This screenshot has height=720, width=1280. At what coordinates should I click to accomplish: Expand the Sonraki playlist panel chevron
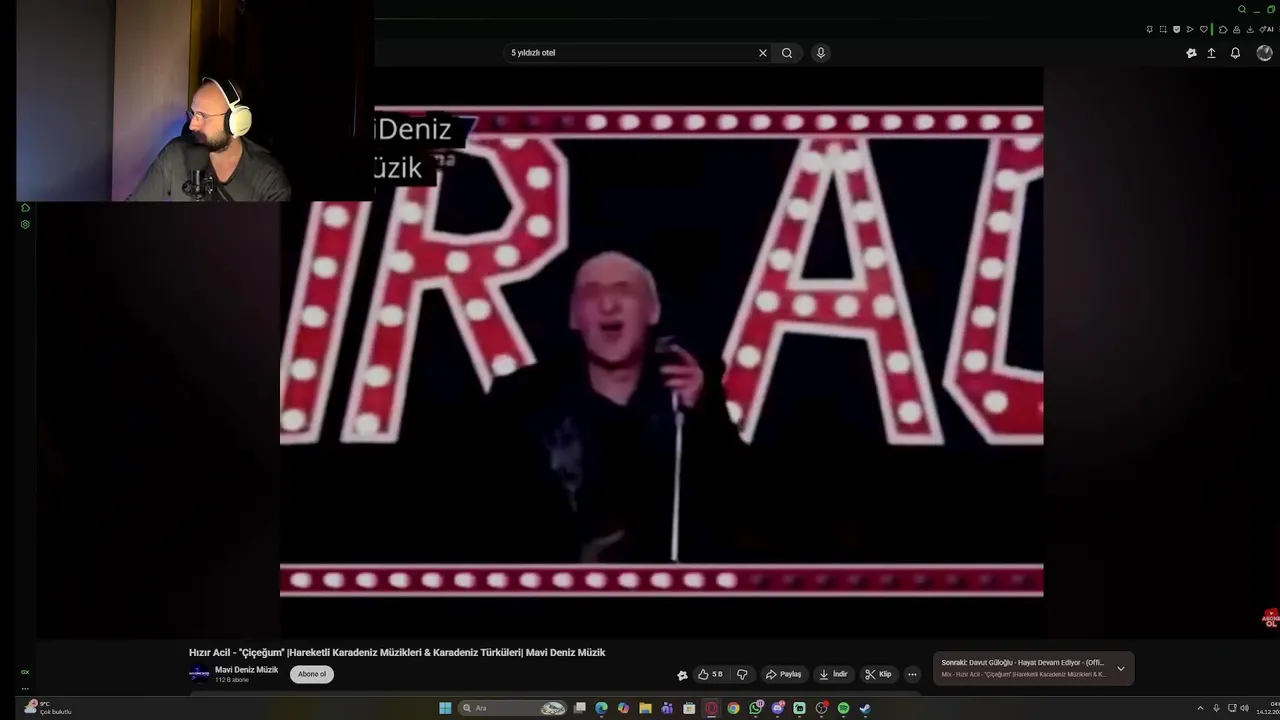pyautogui.click(x=1121, y=668)
